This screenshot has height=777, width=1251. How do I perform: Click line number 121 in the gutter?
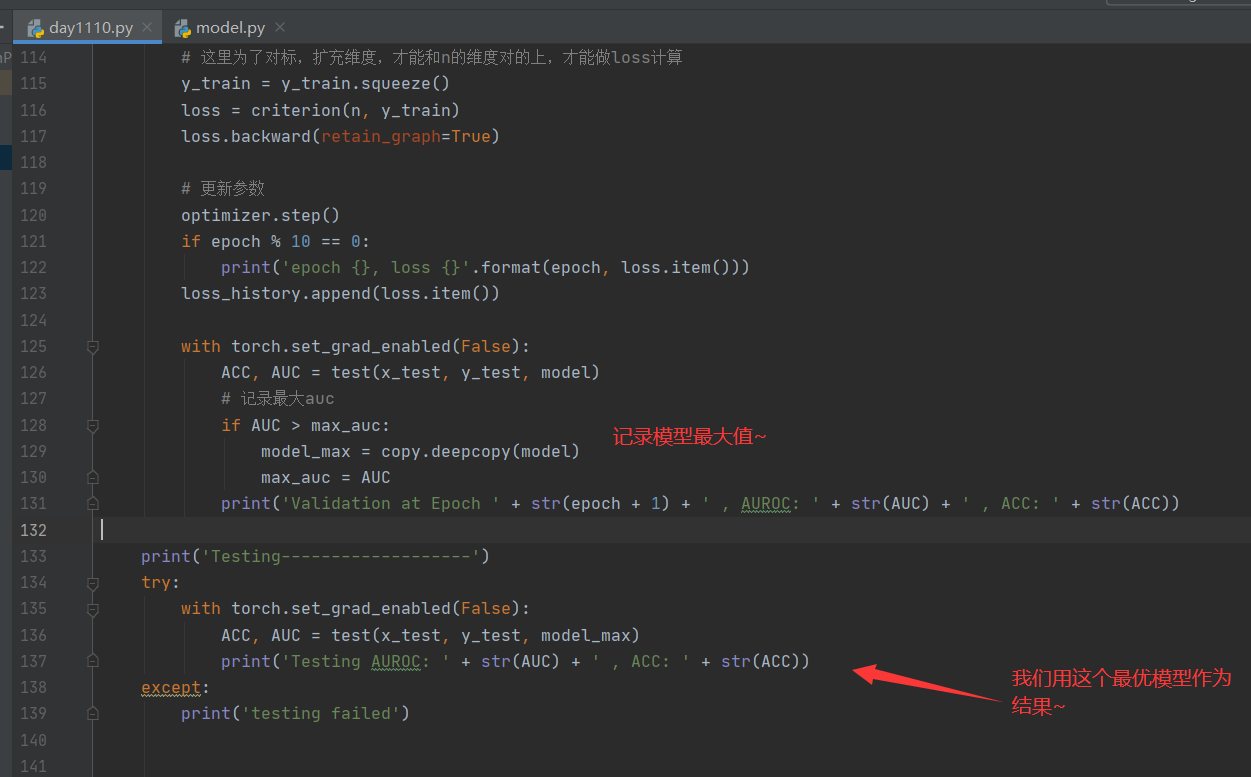click(33, 241)
